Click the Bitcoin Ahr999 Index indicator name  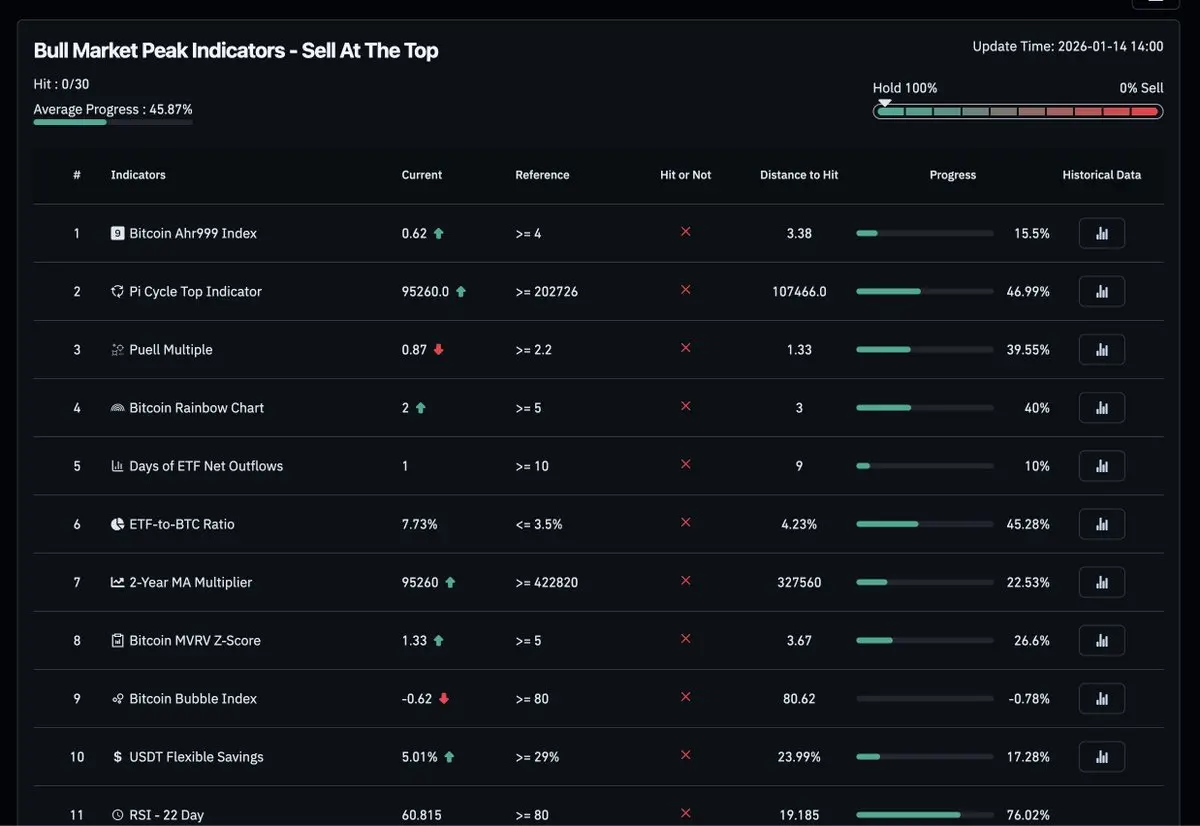coord(192,233)
